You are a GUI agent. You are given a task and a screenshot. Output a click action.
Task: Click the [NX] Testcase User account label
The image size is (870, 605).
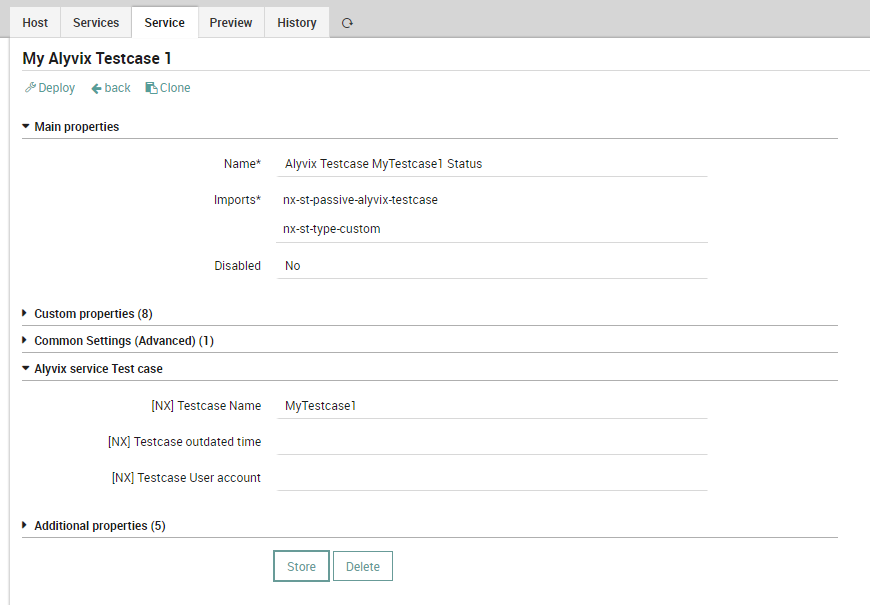(x=186, y=478)
